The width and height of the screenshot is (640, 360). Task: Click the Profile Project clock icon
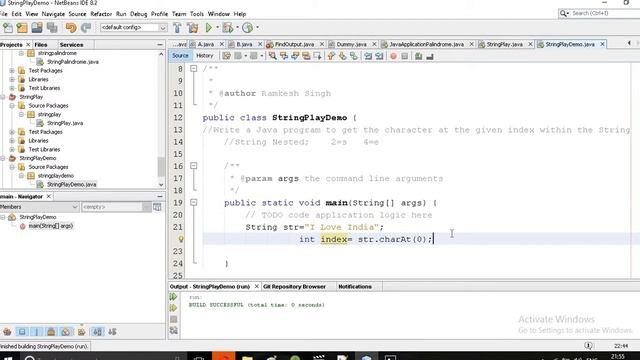pyautogui.click(x=247, y=28)
